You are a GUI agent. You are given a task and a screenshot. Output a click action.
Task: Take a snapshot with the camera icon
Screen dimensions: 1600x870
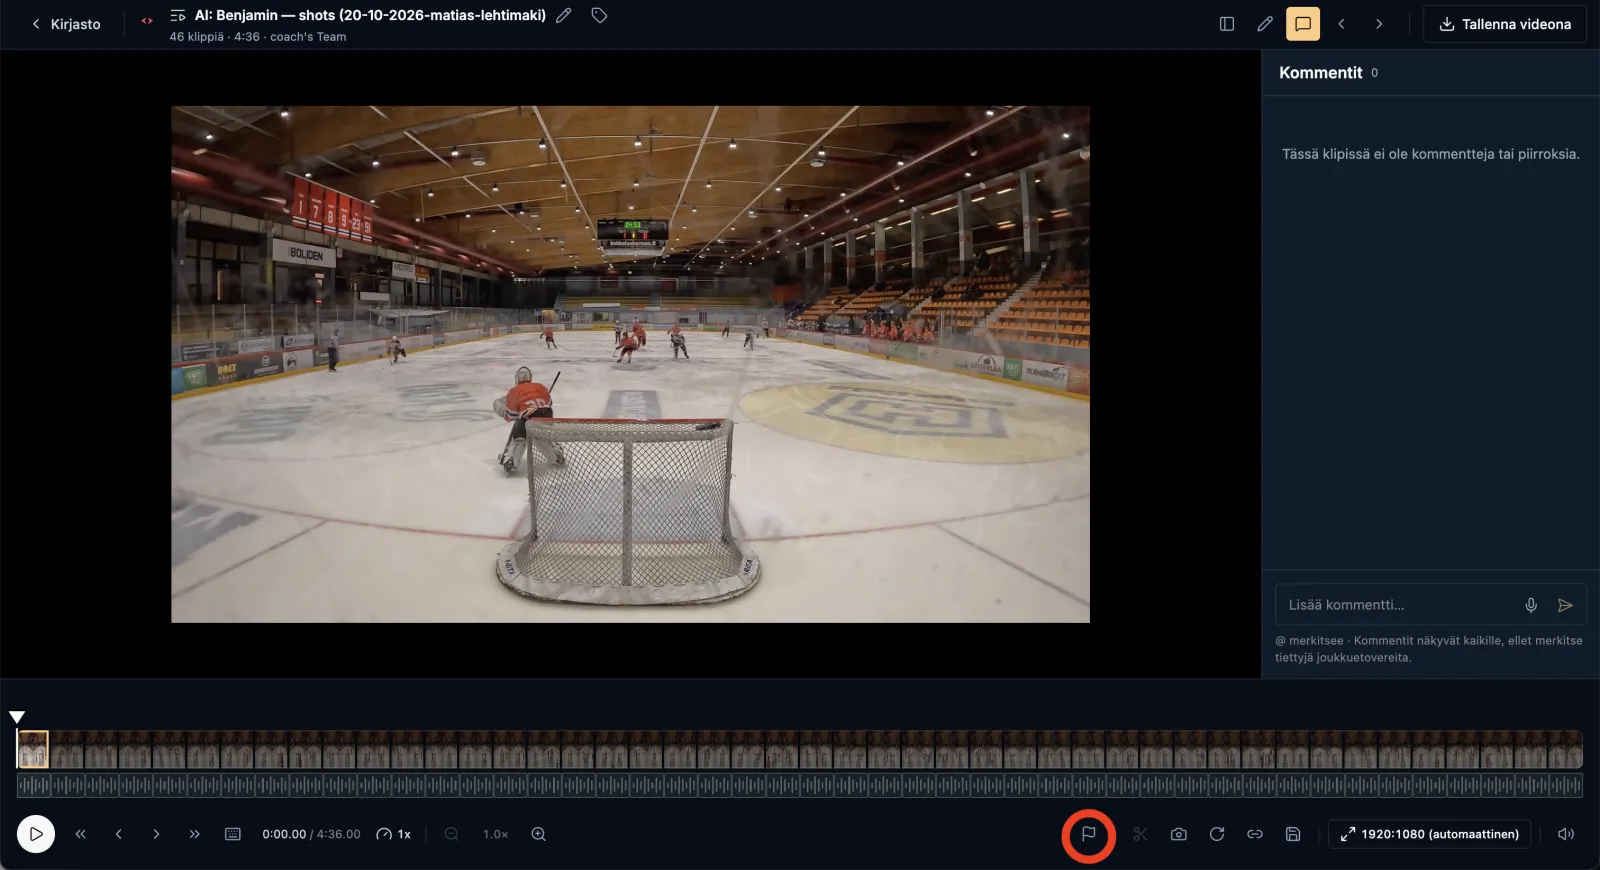[1179, 834]
